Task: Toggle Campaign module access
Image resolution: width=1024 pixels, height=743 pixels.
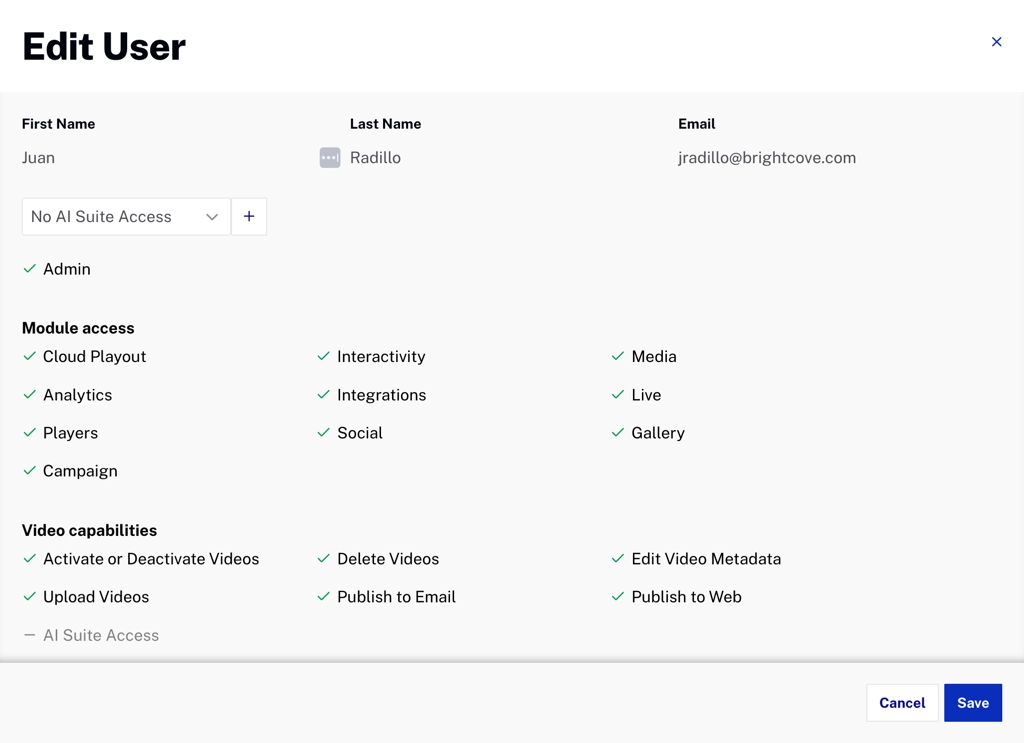Action: [x=30, y=471]
